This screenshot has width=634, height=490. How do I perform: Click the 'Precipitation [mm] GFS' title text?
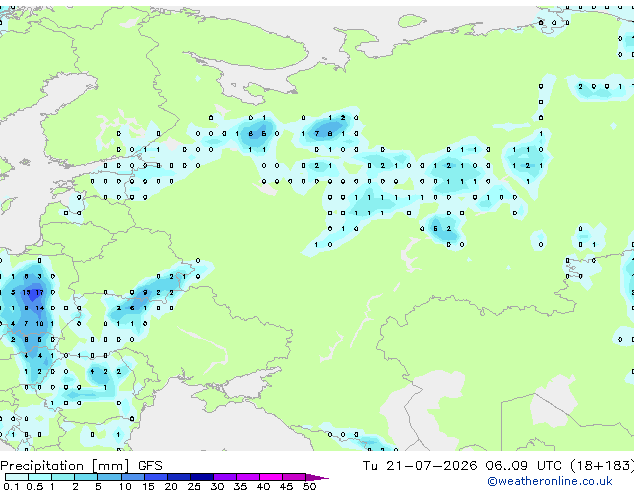[x=81, y=466]
